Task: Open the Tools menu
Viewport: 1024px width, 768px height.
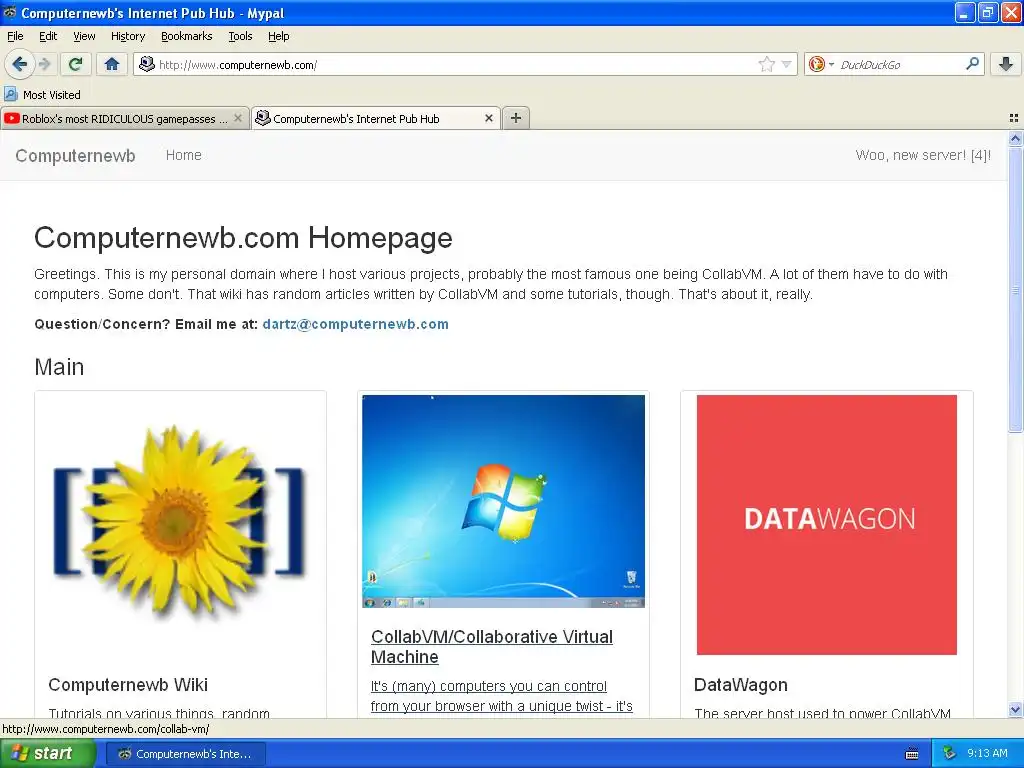Action: [240, 36]
